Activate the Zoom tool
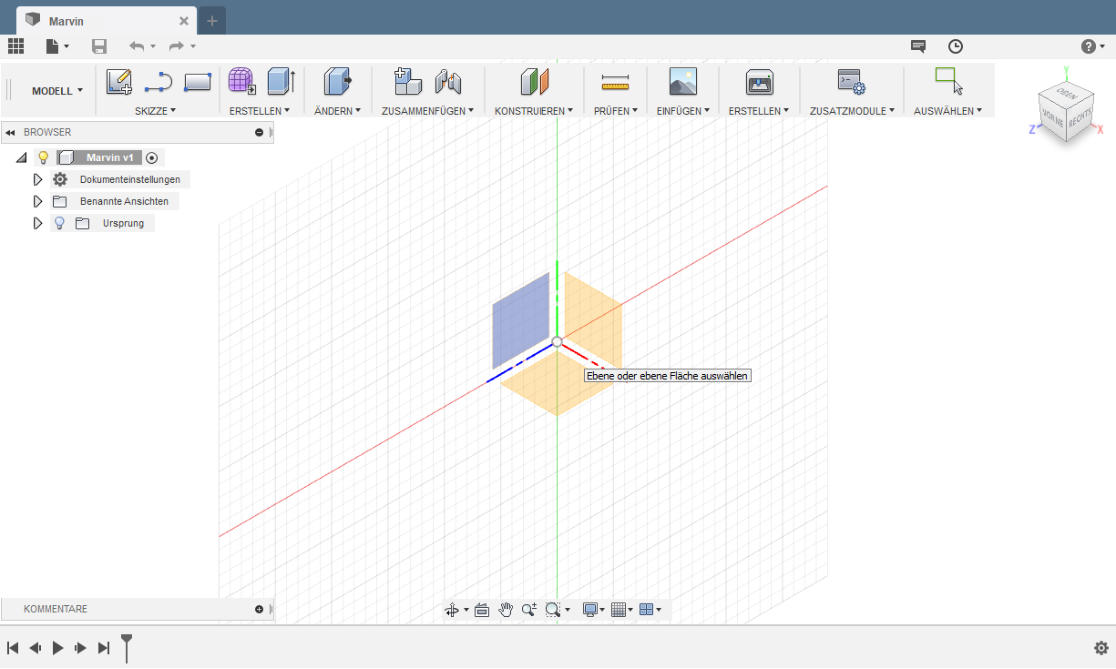Viewport: 1116px width, 669px height. (x=529, y=610)
